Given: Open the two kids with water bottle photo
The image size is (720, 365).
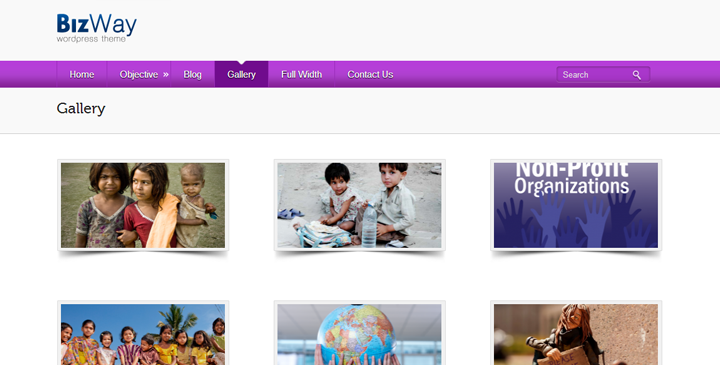Looking at the screenshot, I should pos(360,205).
